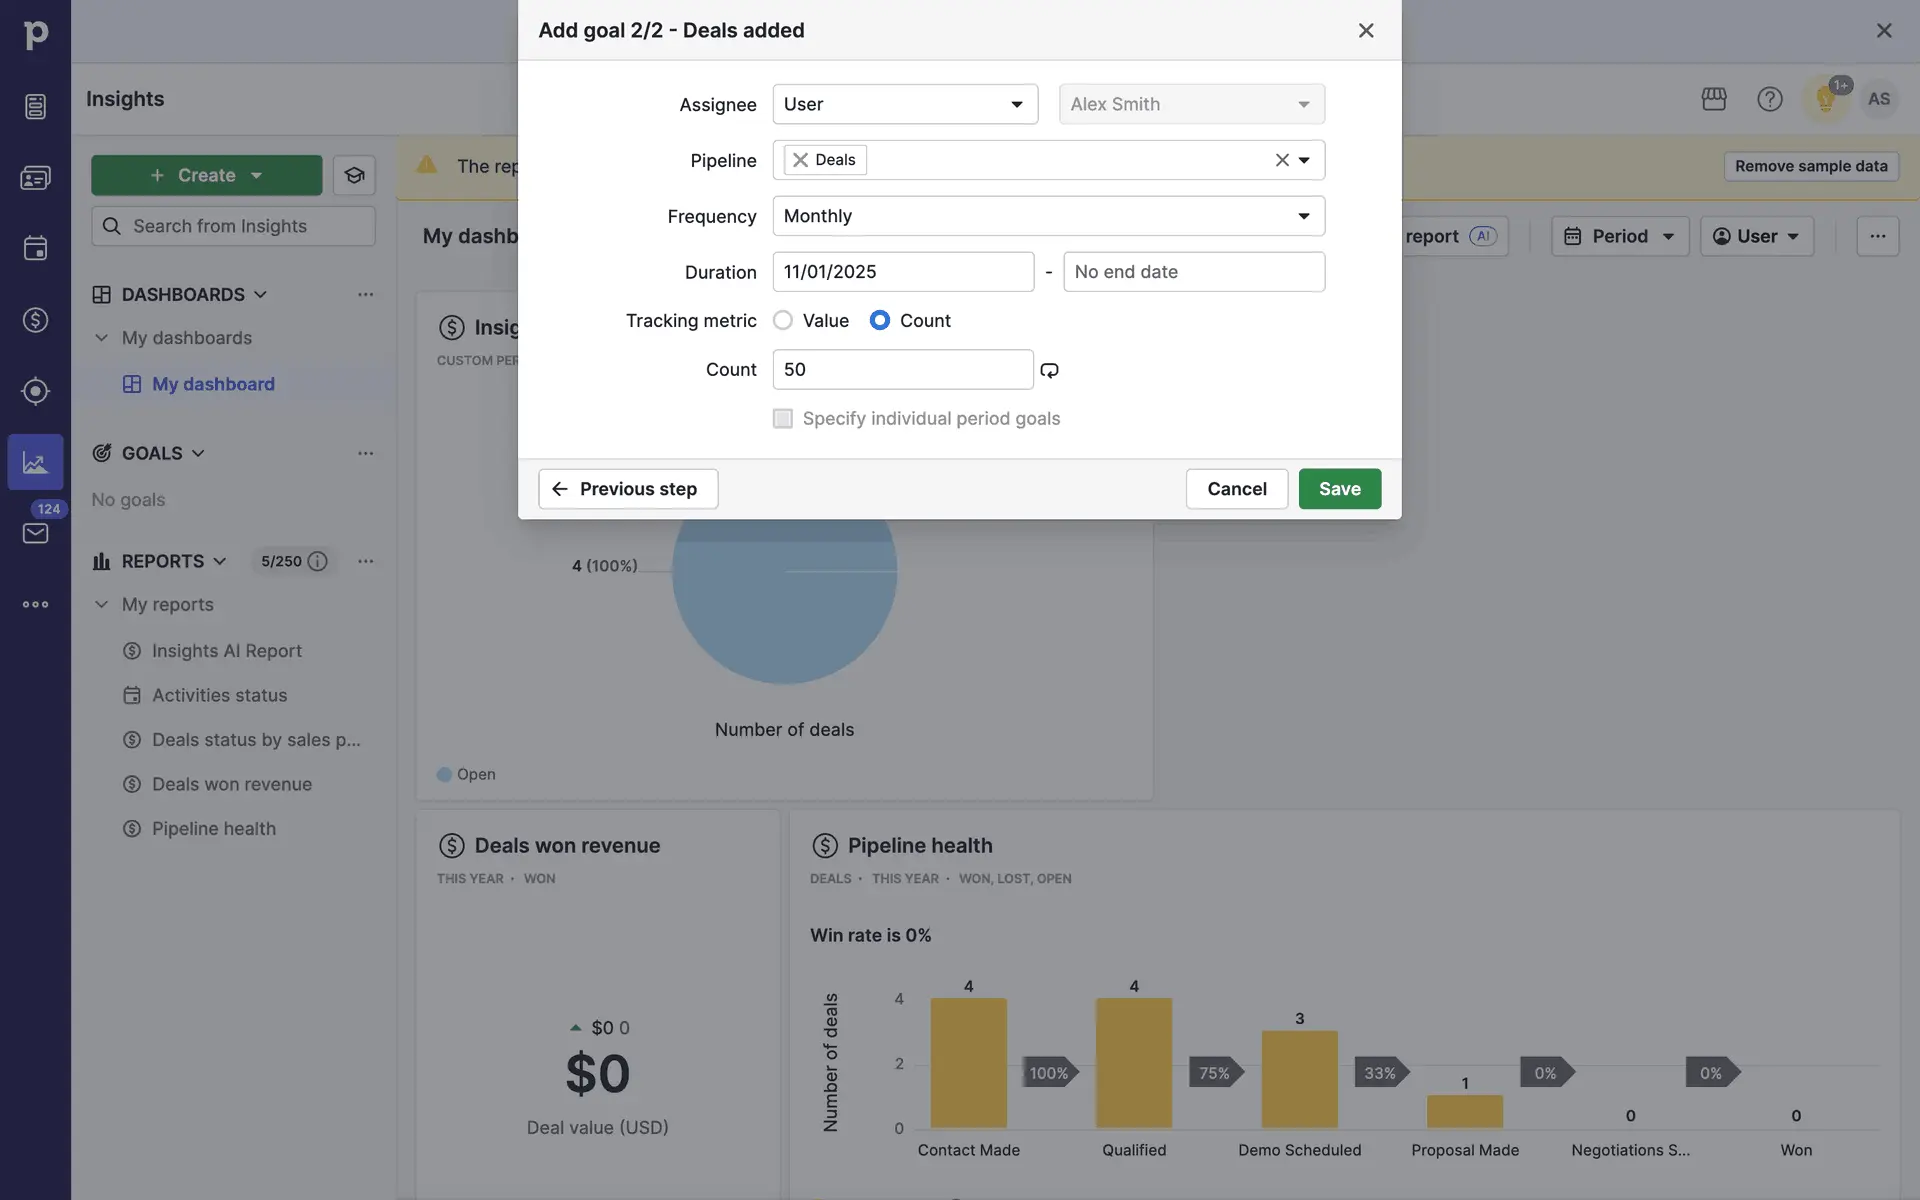The height and width of the screenshot is (1200, 1920).
Task: Open the Activities calendar sidebar icon
Action: click(x=35, y=248)
